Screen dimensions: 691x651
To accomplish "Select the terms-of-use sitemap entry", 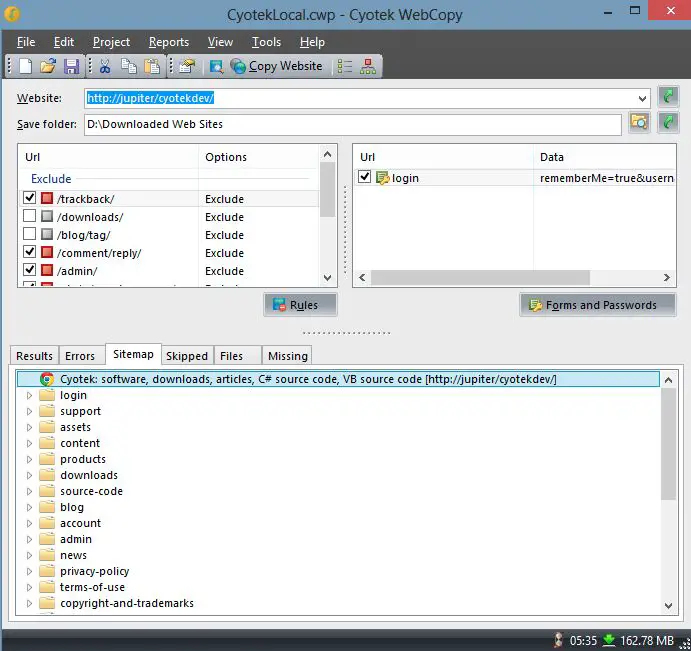I will 92,587.
